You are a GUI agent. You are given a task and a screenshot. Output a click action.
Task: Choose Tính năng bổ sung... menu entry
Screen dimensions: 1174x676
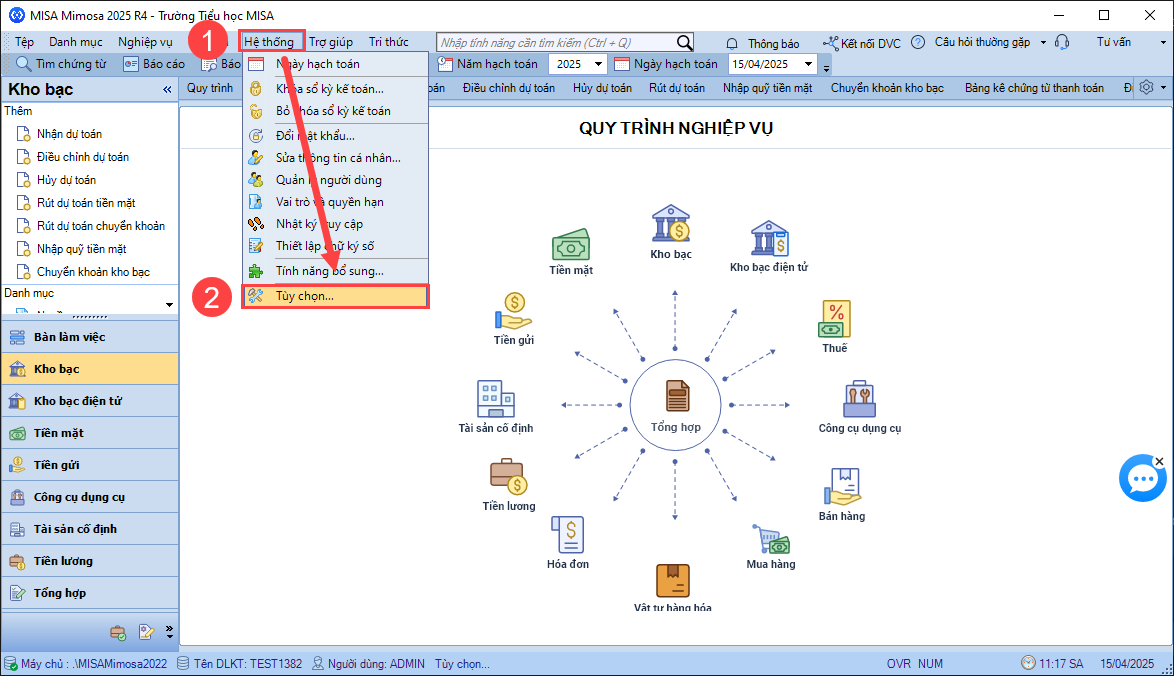(x=335, y=271)
